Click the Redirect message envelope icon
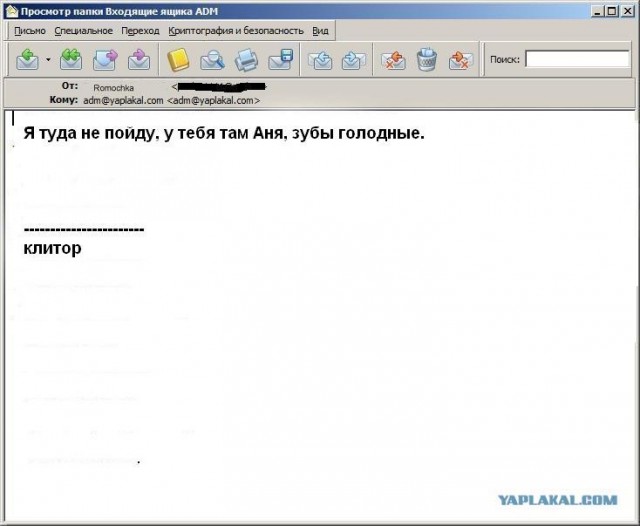The image size is (640, 526). tap(139, 60)
